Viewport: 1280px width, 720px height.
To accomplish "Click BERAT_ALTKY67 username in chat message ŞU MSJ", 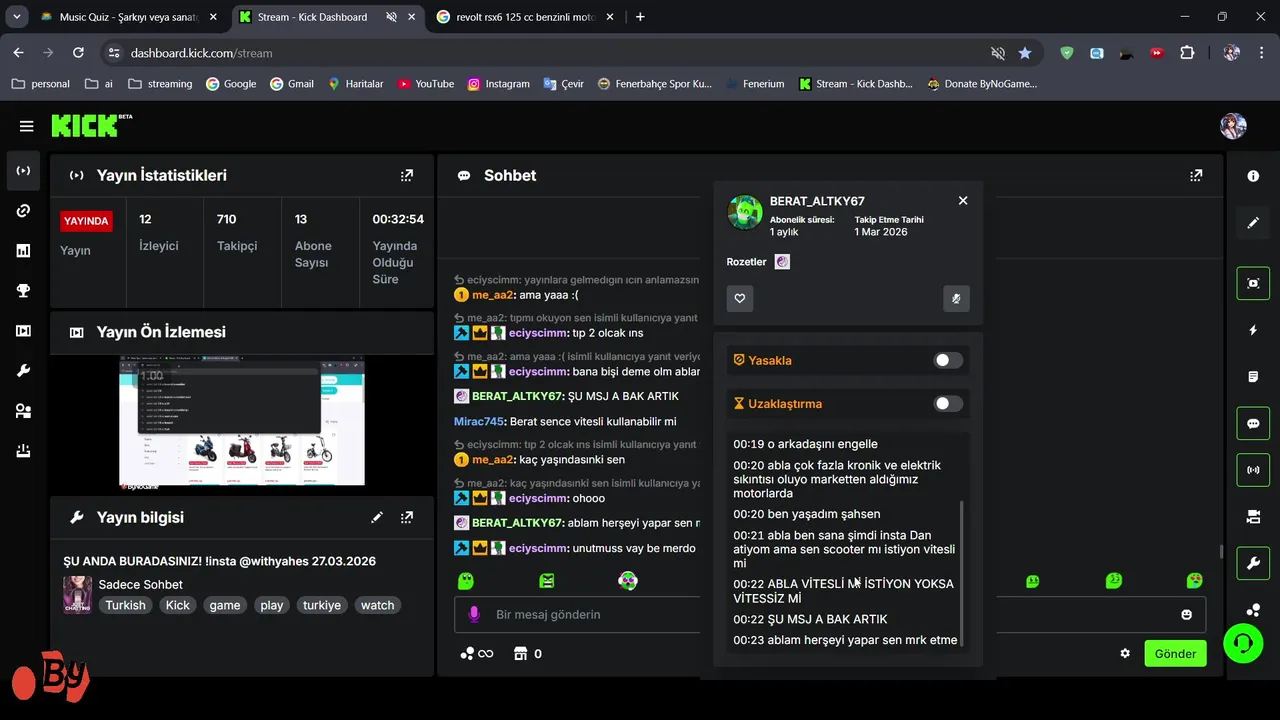I will point(518,396).
